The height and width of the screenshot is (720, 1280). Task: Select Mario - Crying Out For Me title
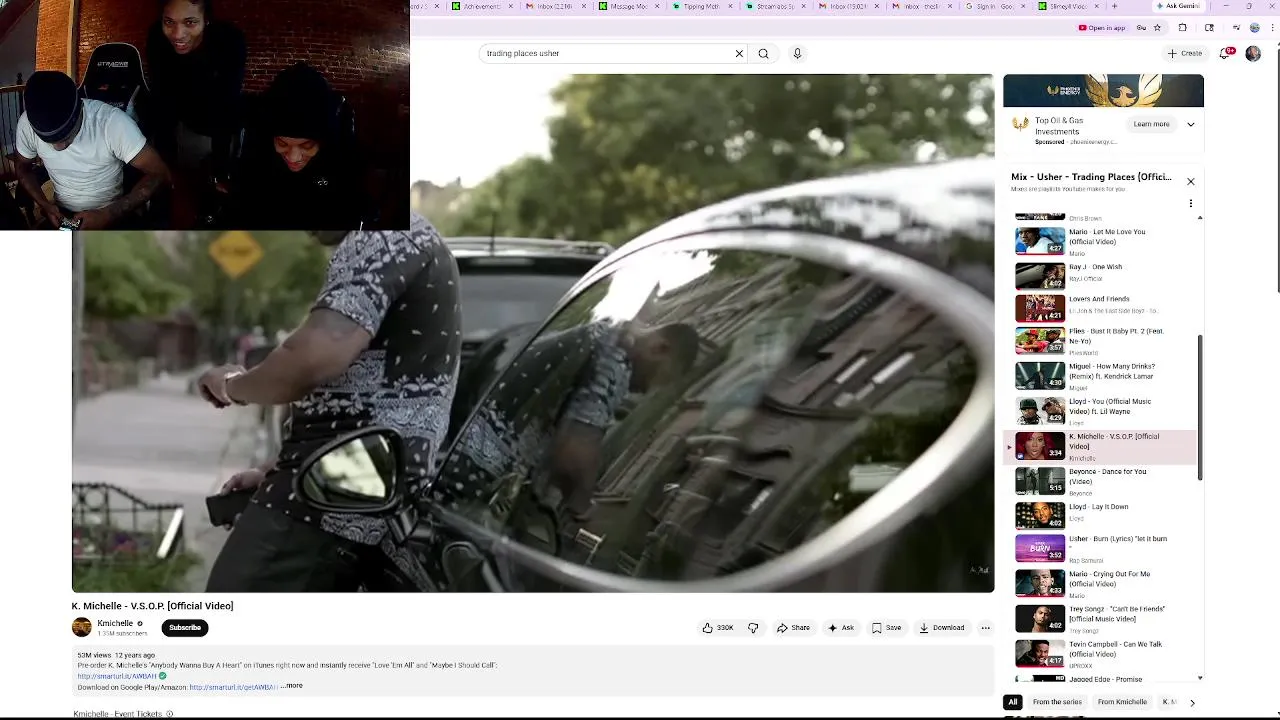(x=1109, y=579)
